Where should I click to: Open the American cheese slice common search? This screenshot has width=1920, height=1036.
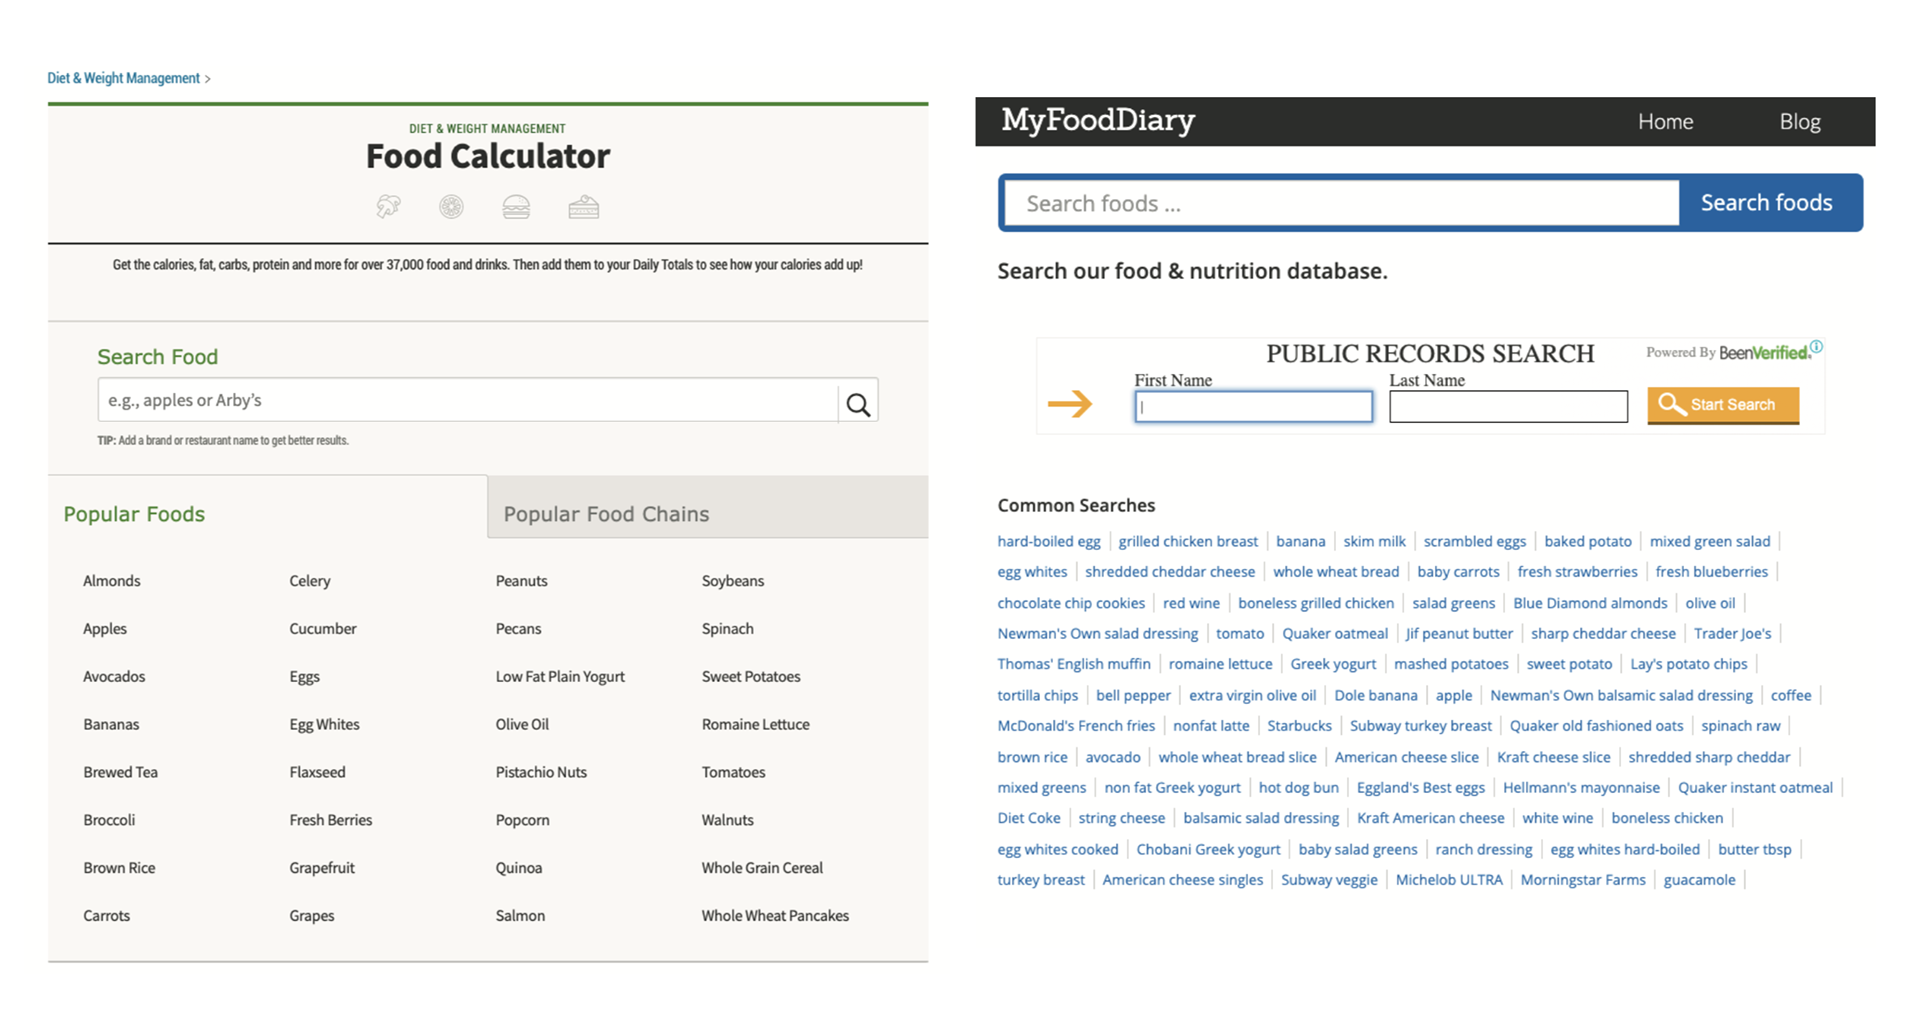point(1406,757)
